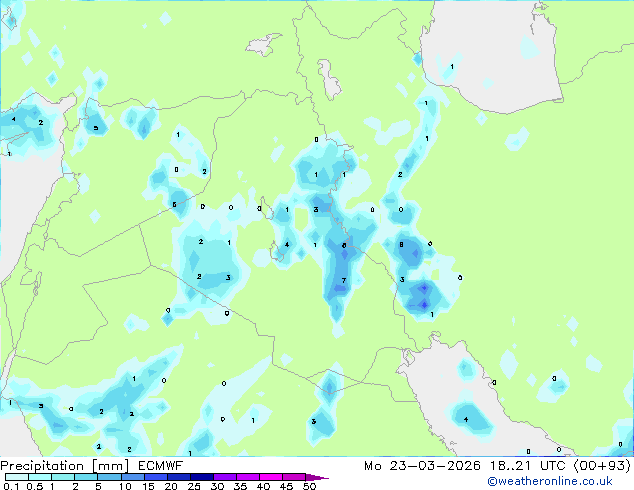Click the '(00+93)' forecast offset
This screenshot has height=490, width=634.
pyautogui.click(x=602, y=466)
